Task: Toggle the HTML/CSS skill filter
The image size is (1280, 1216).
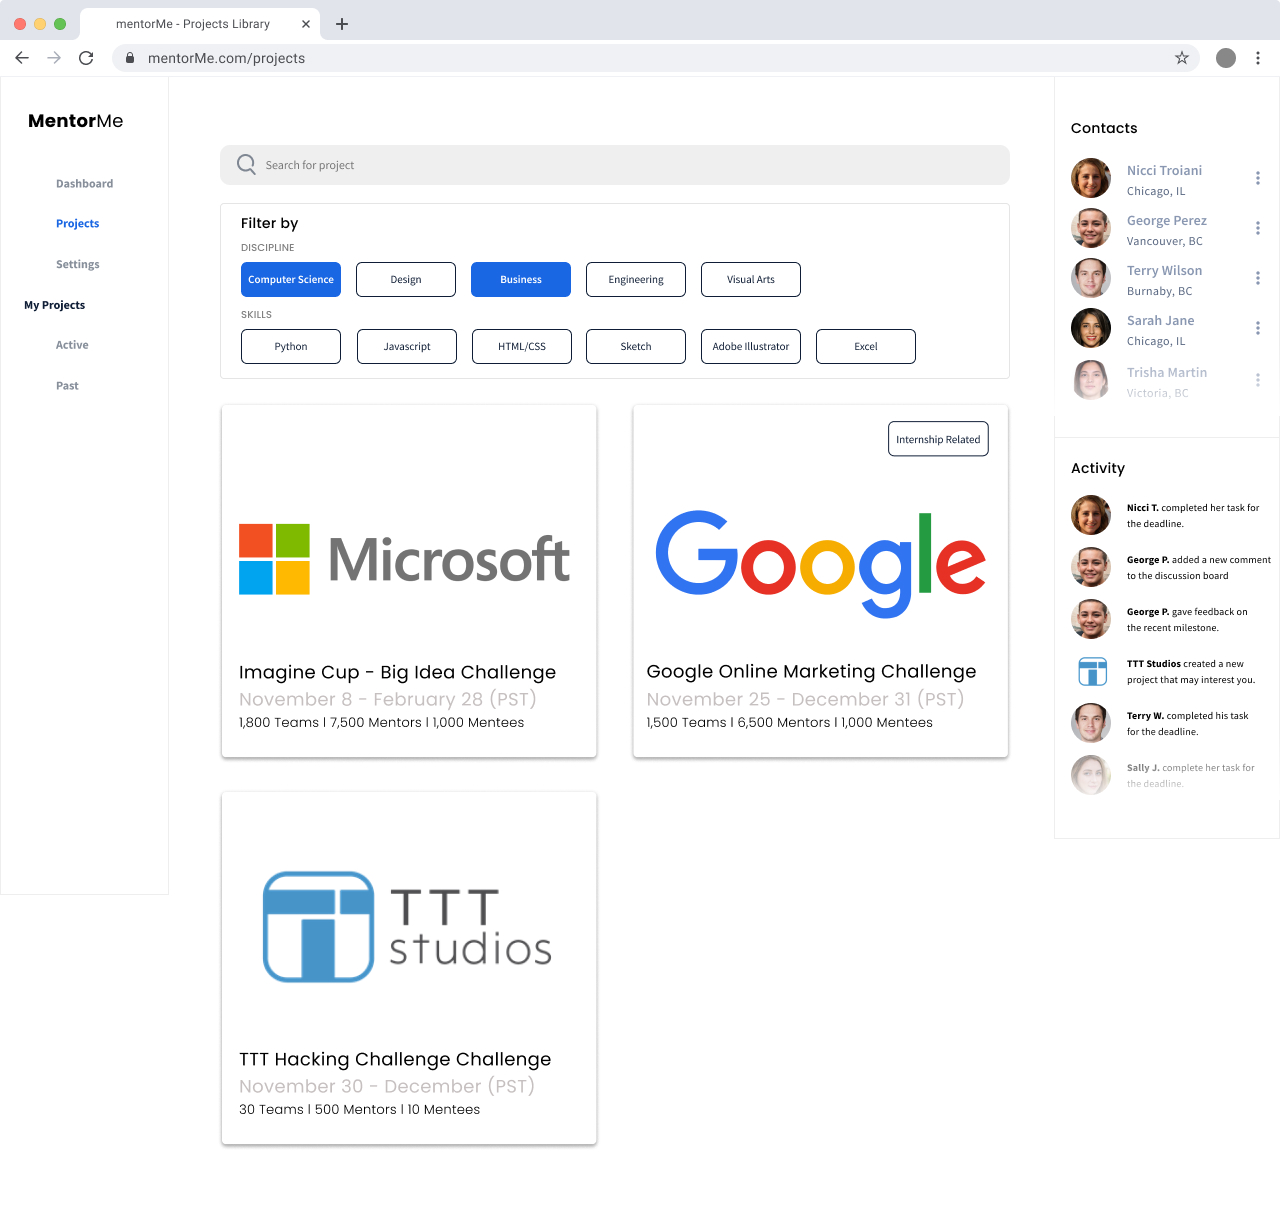Action: pos(522,346)
